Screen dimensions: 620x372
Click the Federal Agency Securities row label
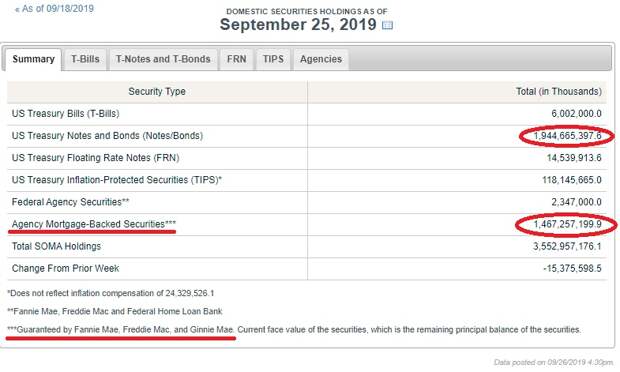(x=70, y=202)
